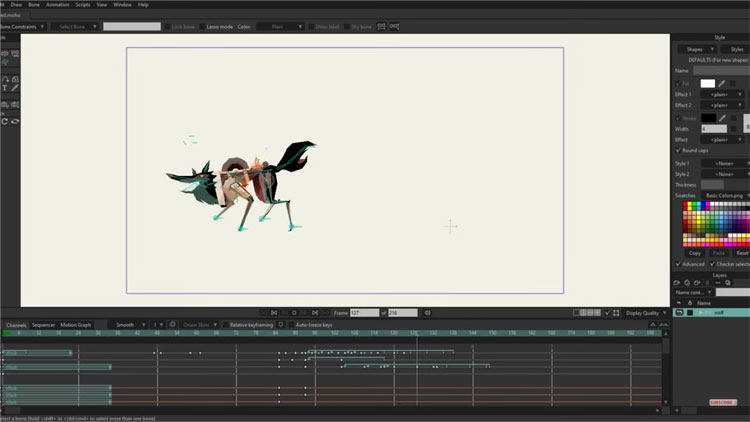Toggle the audio mute speaker icon
Image resolution: width=750 pixels, height=422 pixels.
point(428,313)
